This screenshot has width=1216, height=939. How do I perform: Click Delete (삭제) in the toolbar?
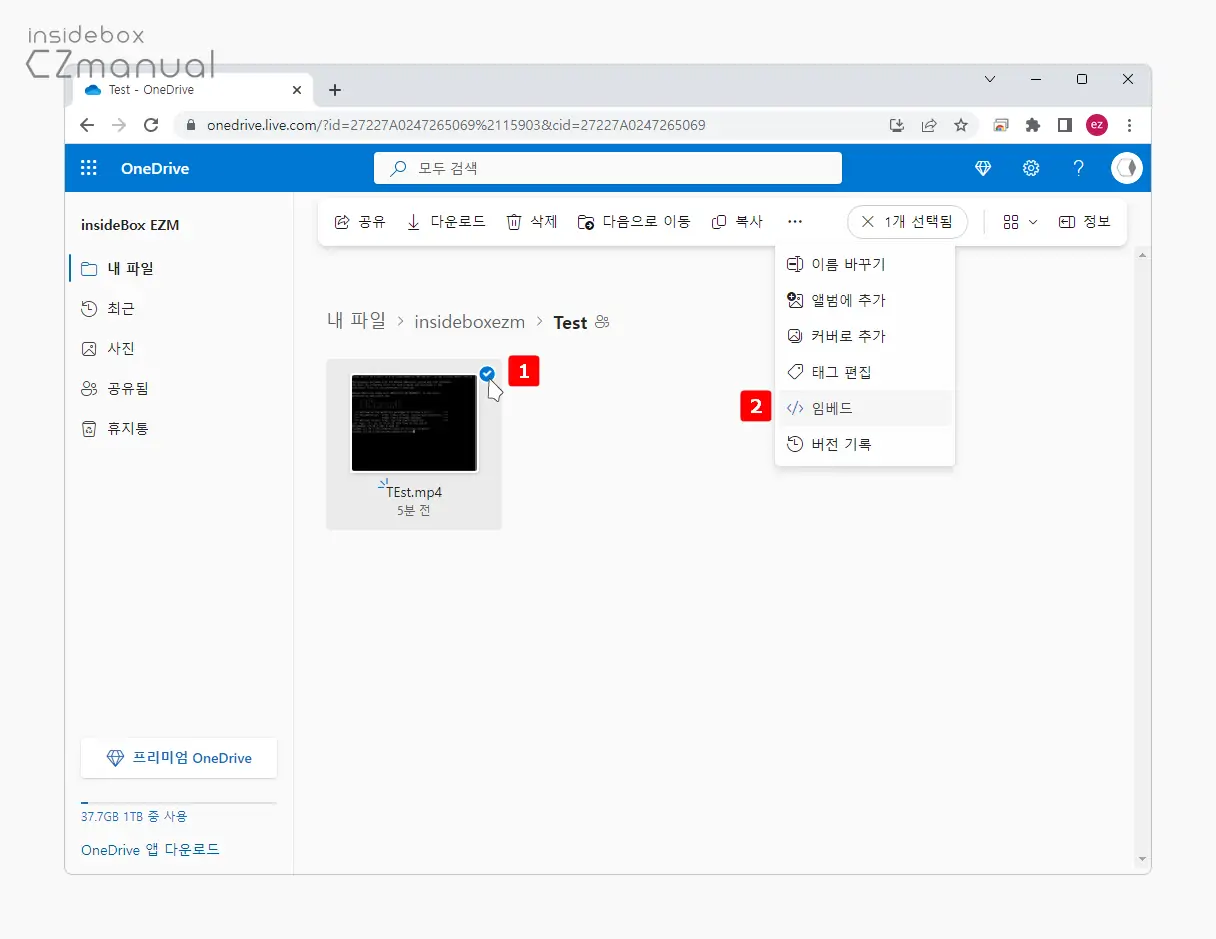532,222
